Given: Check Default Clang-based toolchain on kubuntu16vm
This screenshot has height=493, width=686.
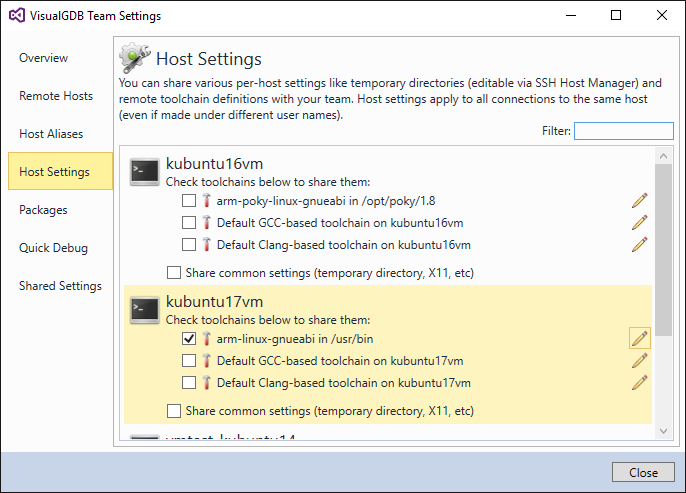Looking at the screenshot, I should click(189, 245).
